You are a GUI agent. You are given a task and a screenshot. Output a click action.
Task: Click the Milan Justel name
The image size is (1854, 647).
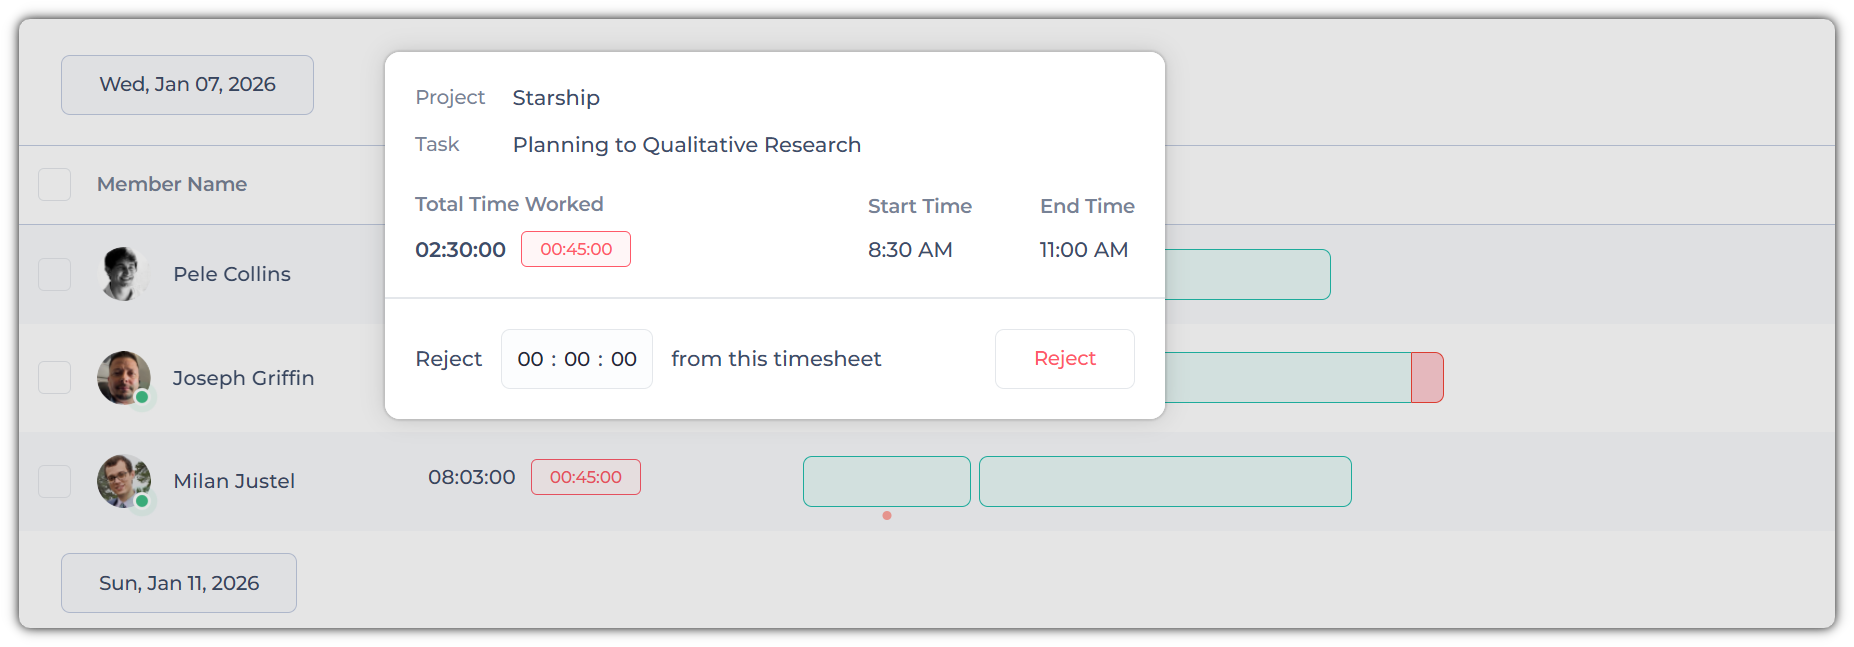click(x=234, y=481)
